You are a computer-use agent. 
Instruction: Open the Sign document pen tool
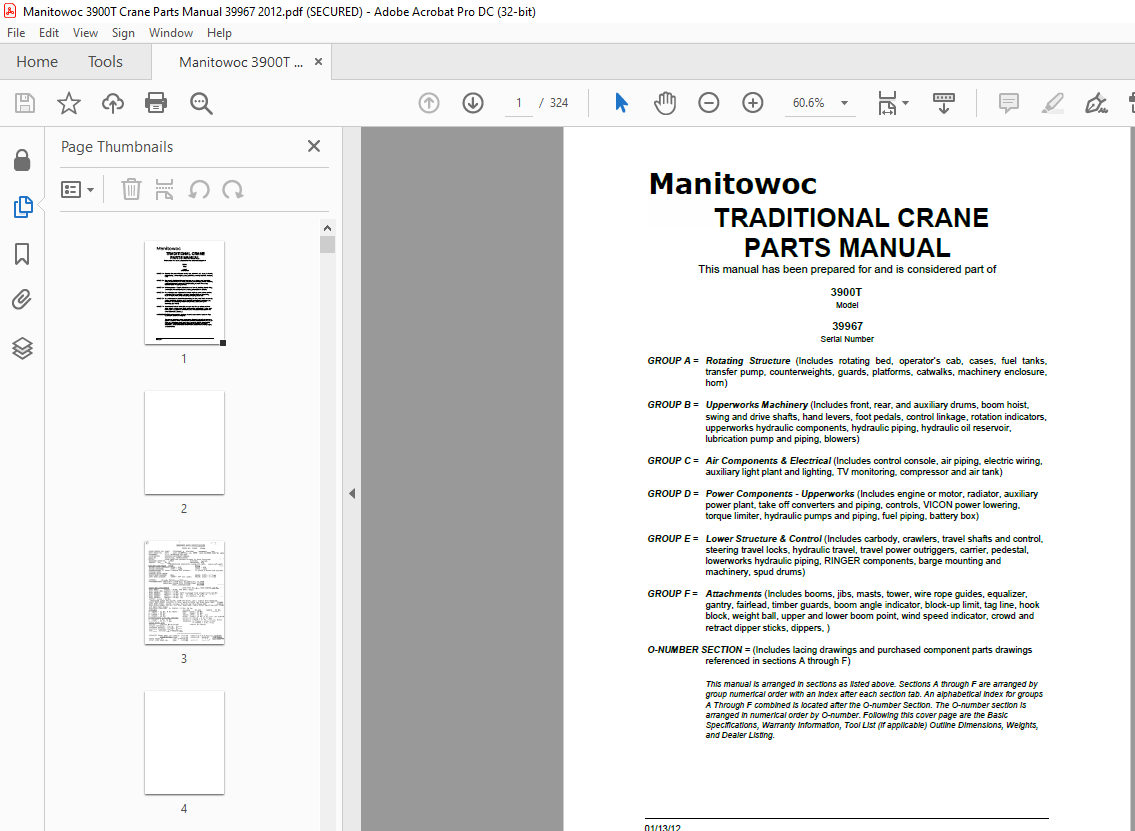point(1096,103)
